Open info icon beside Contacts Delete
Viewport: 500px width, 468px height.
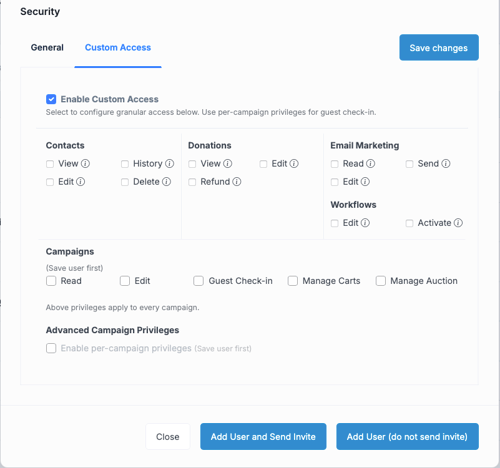click(x=167, y=182)
